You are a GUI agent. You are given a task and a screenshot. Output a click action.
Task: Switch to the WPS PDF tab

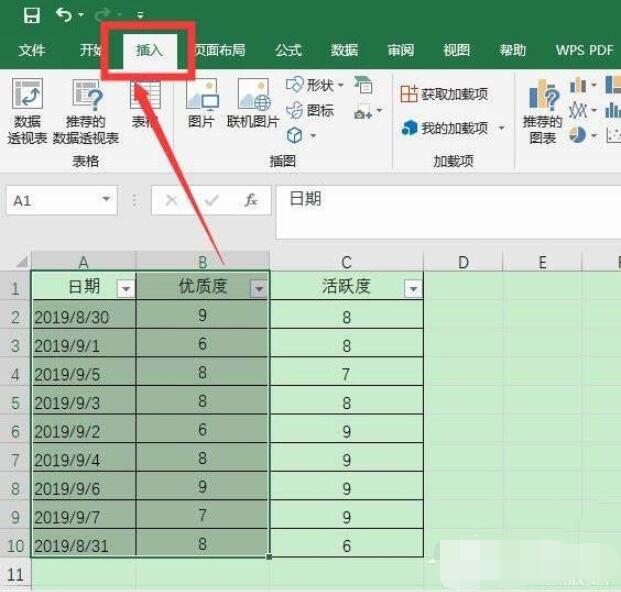click(585, 50)
